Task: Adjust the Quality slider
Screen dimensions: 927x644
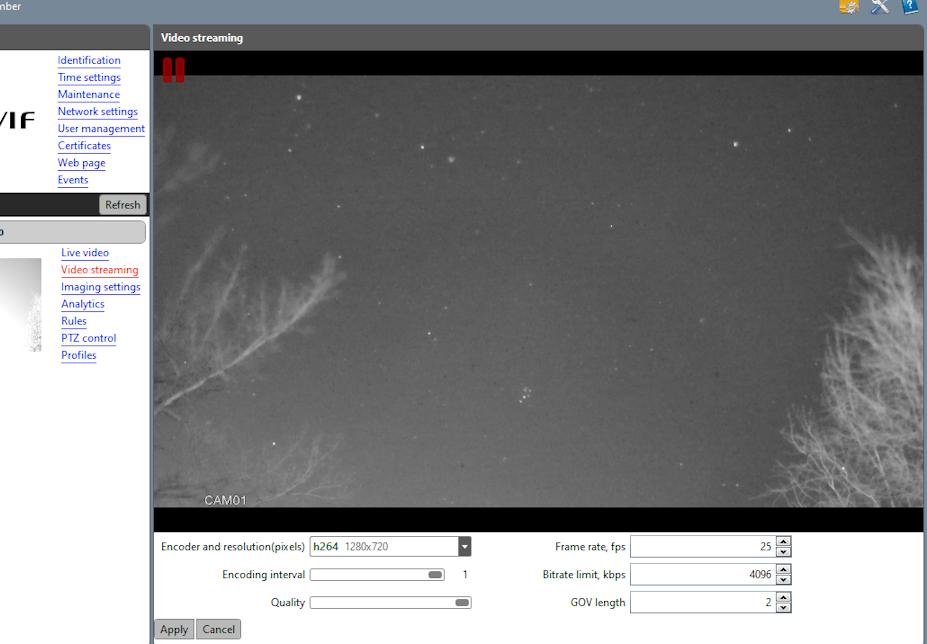Action: 390,603
